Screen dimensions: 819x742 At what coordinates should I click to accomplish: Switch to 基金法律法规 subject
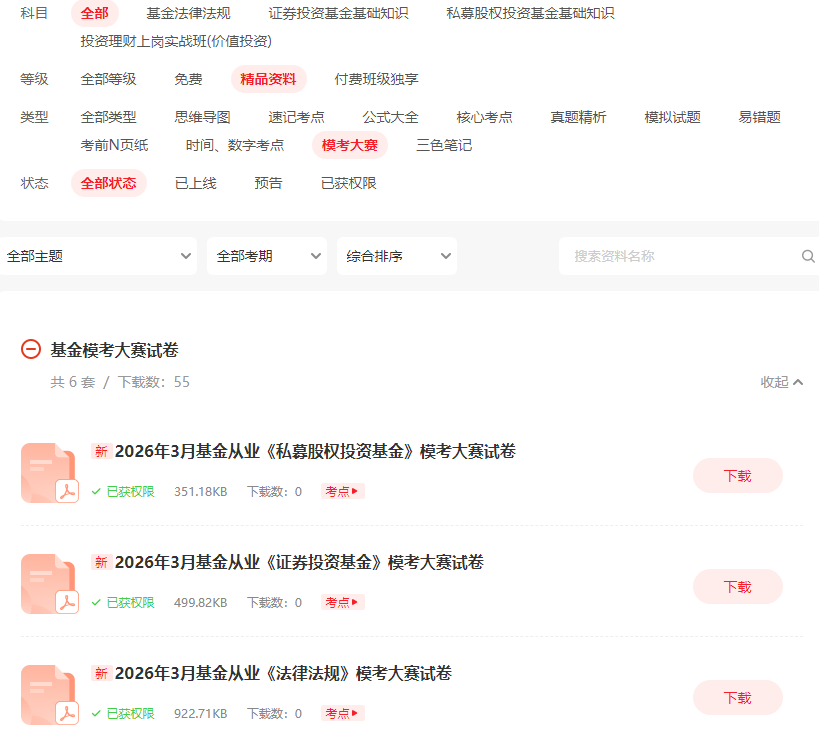188,13
